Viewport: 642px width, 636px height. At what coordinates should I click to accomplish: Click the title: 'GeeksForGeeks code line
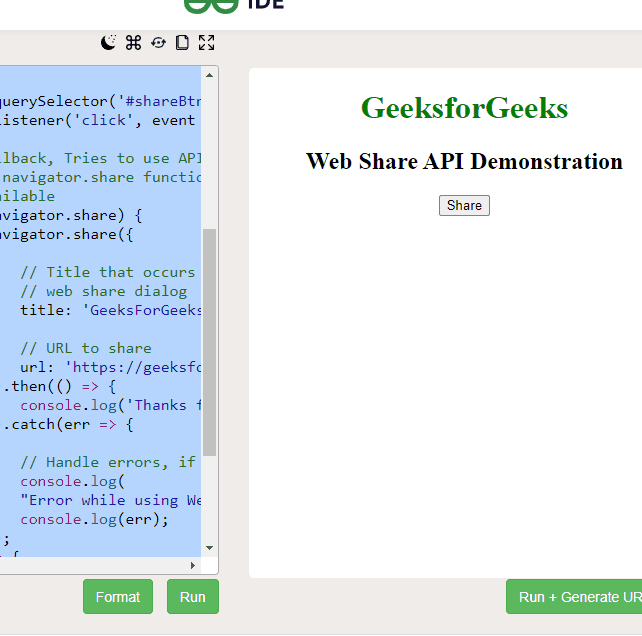click(x=111, y=310)
